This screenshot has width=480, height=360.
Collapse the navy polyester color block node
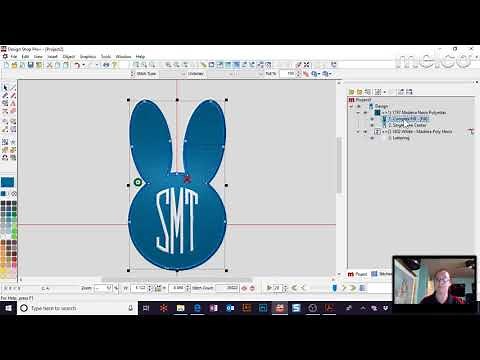click(x=358, y=113)
